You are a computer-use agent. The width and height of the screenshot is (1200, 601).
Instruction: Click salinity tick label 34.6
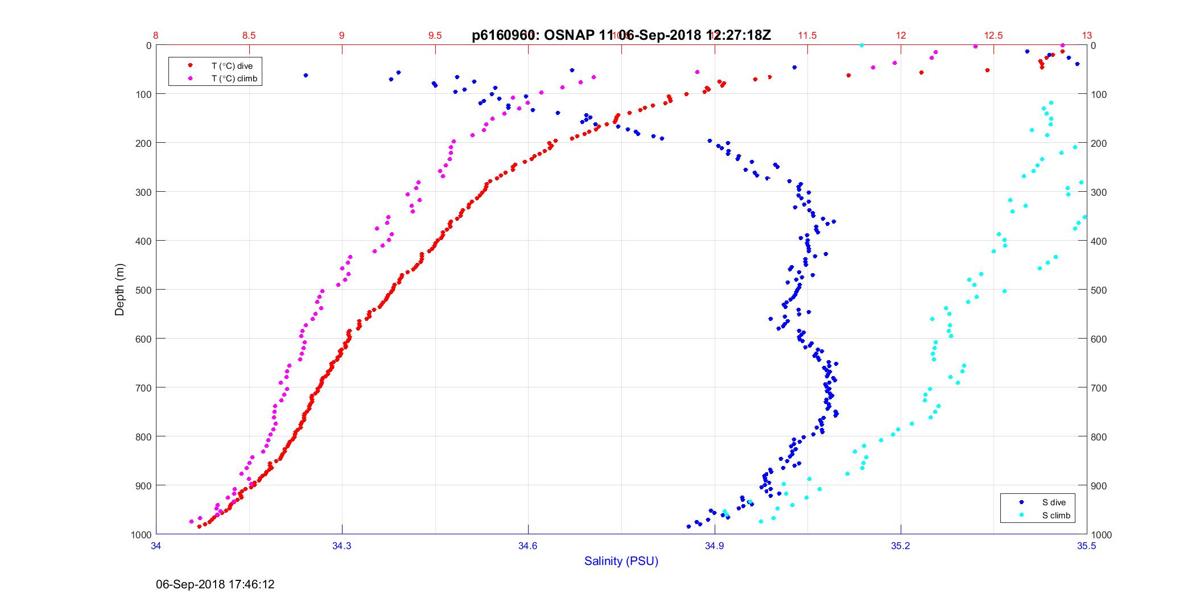528,546
